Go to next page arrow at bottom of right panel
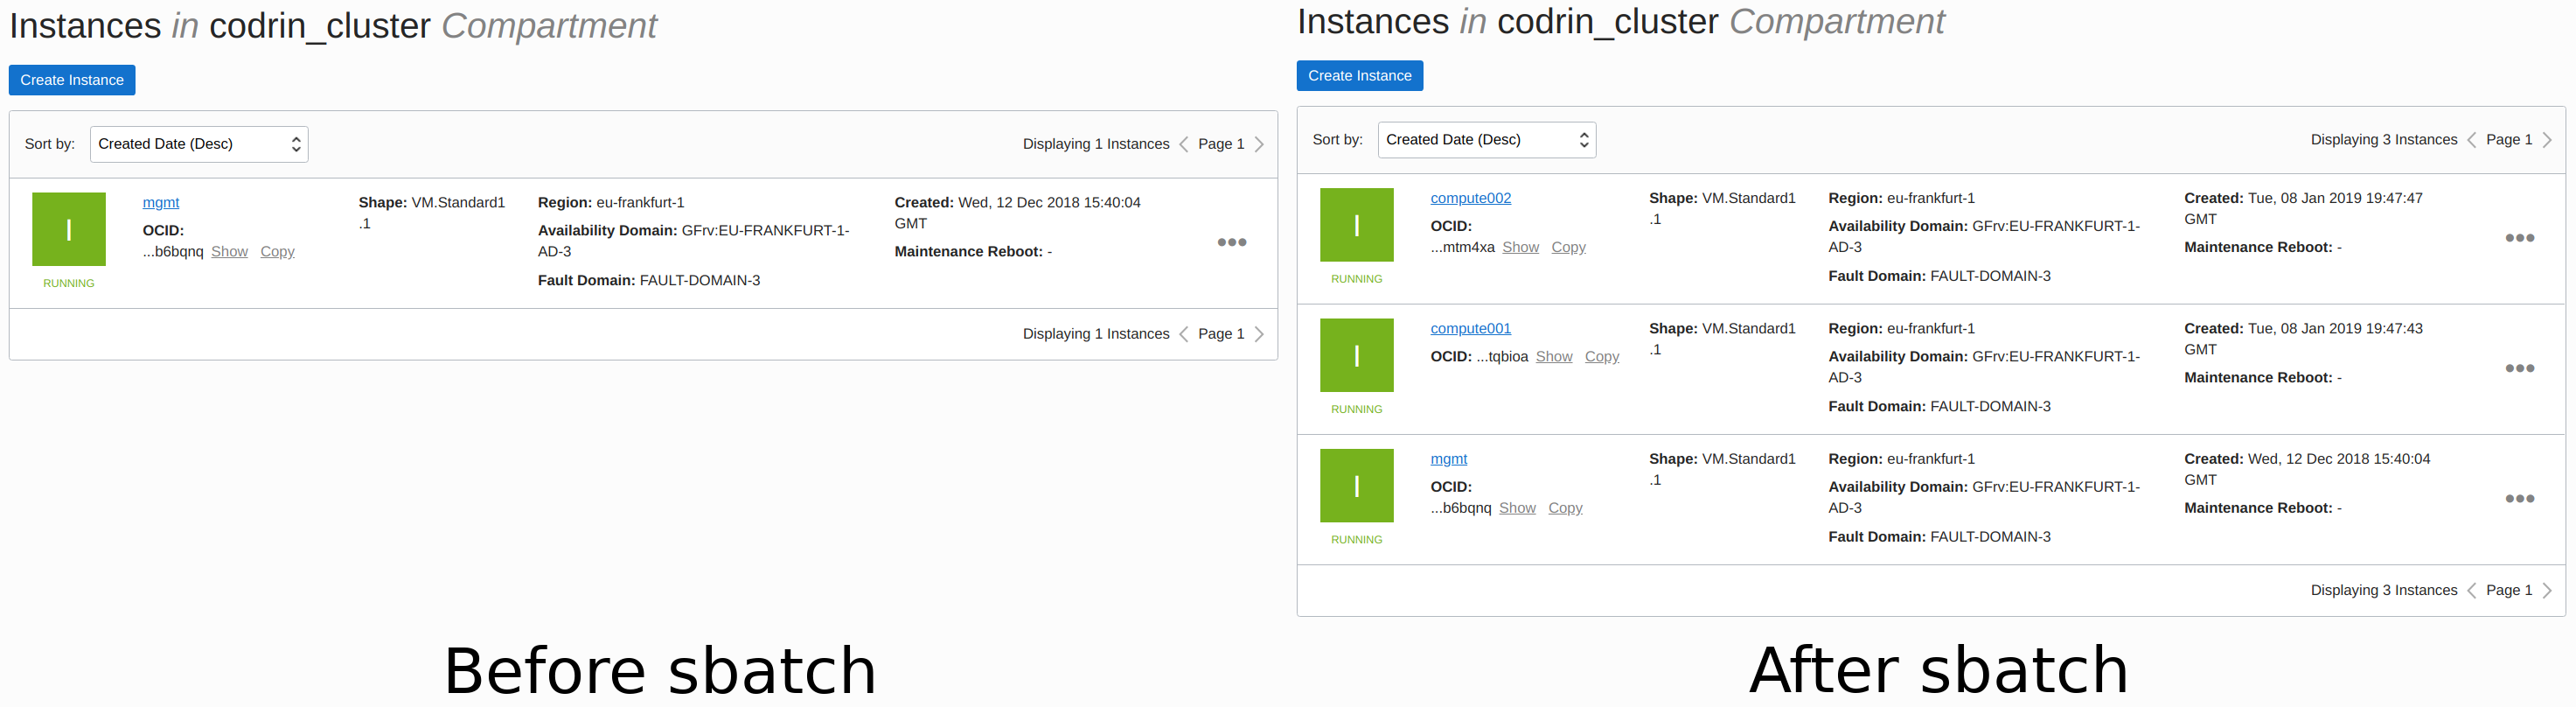 click(2547, 590)
